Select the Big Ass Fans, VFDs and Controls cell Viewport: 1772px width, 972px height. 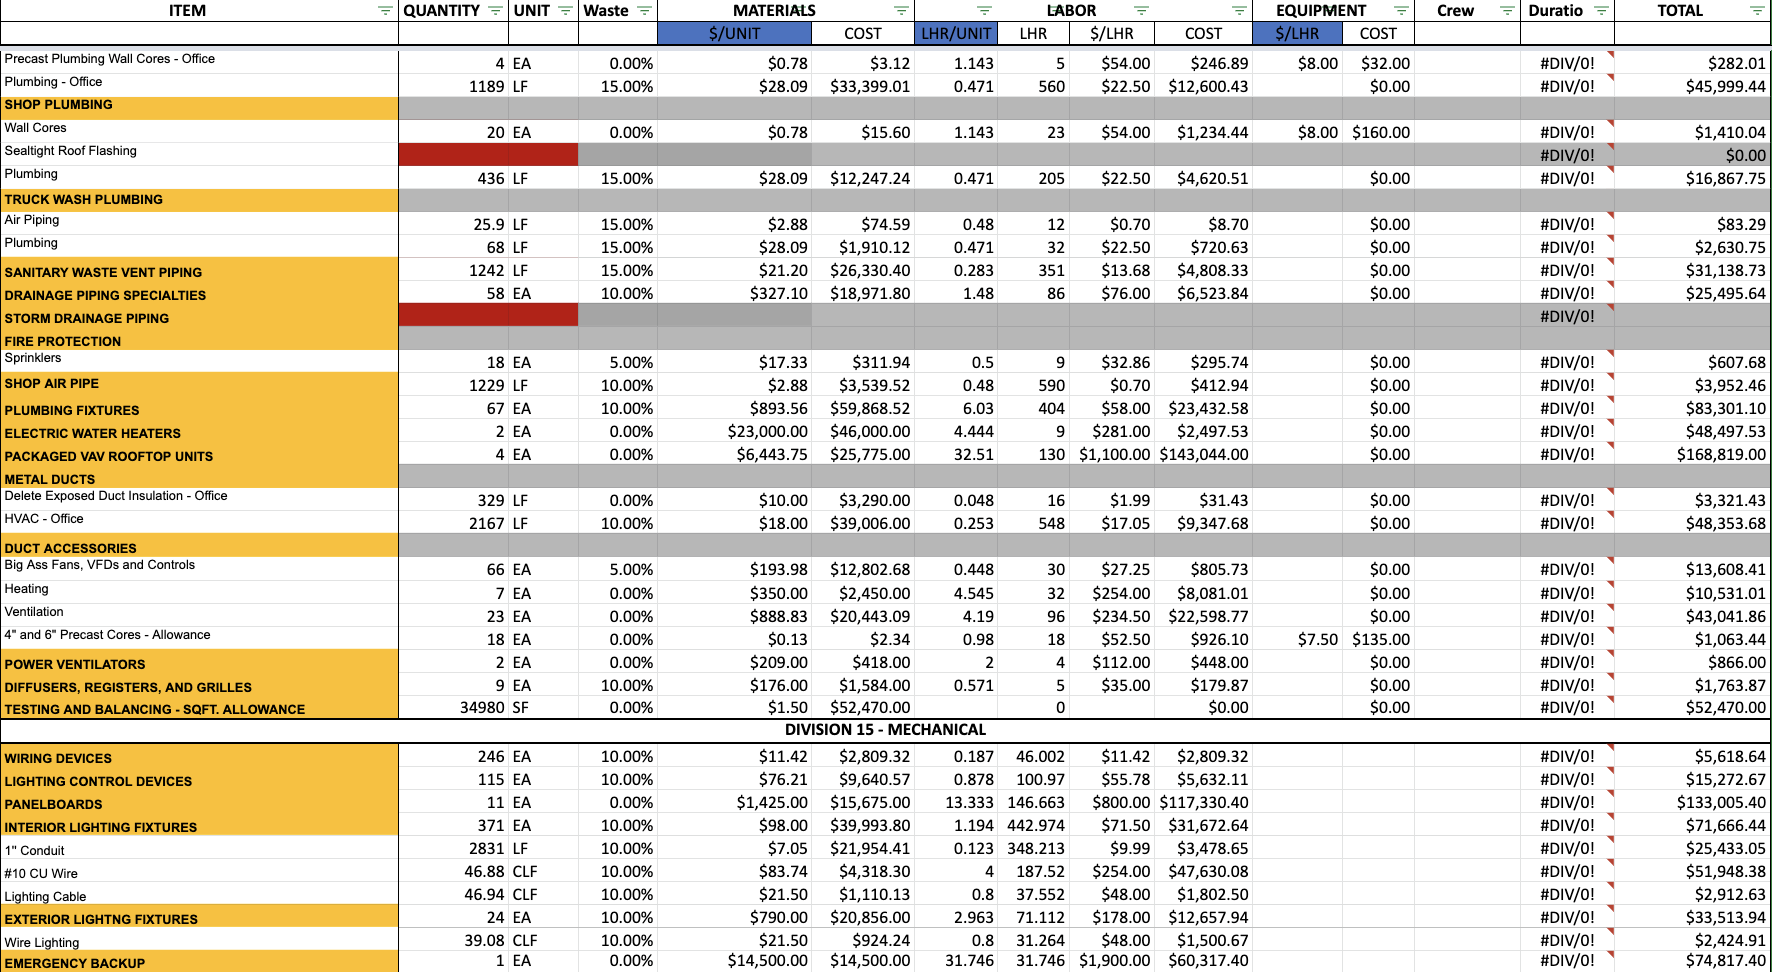tap(199, 567)
